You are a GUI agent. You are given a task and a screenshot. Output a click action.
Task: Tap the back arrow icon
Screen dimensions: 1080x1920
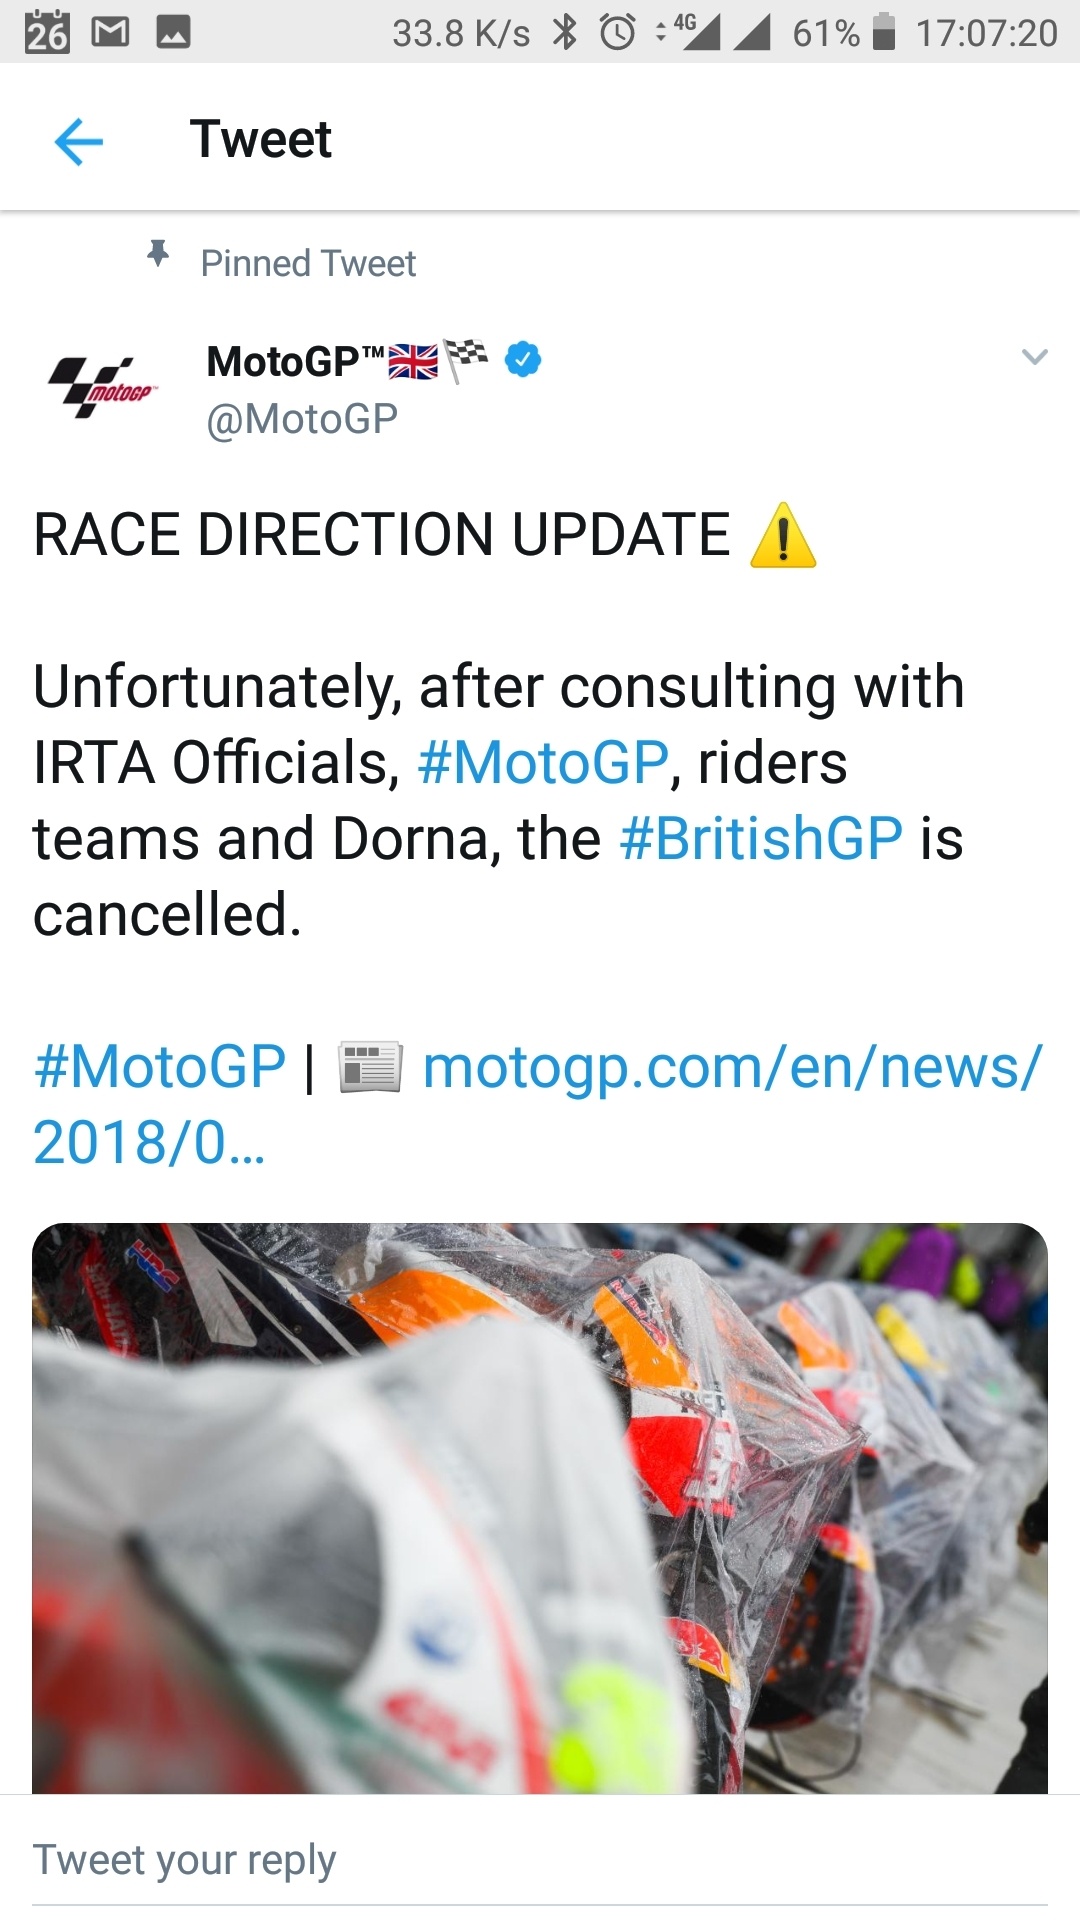click(x=79, y=140)
